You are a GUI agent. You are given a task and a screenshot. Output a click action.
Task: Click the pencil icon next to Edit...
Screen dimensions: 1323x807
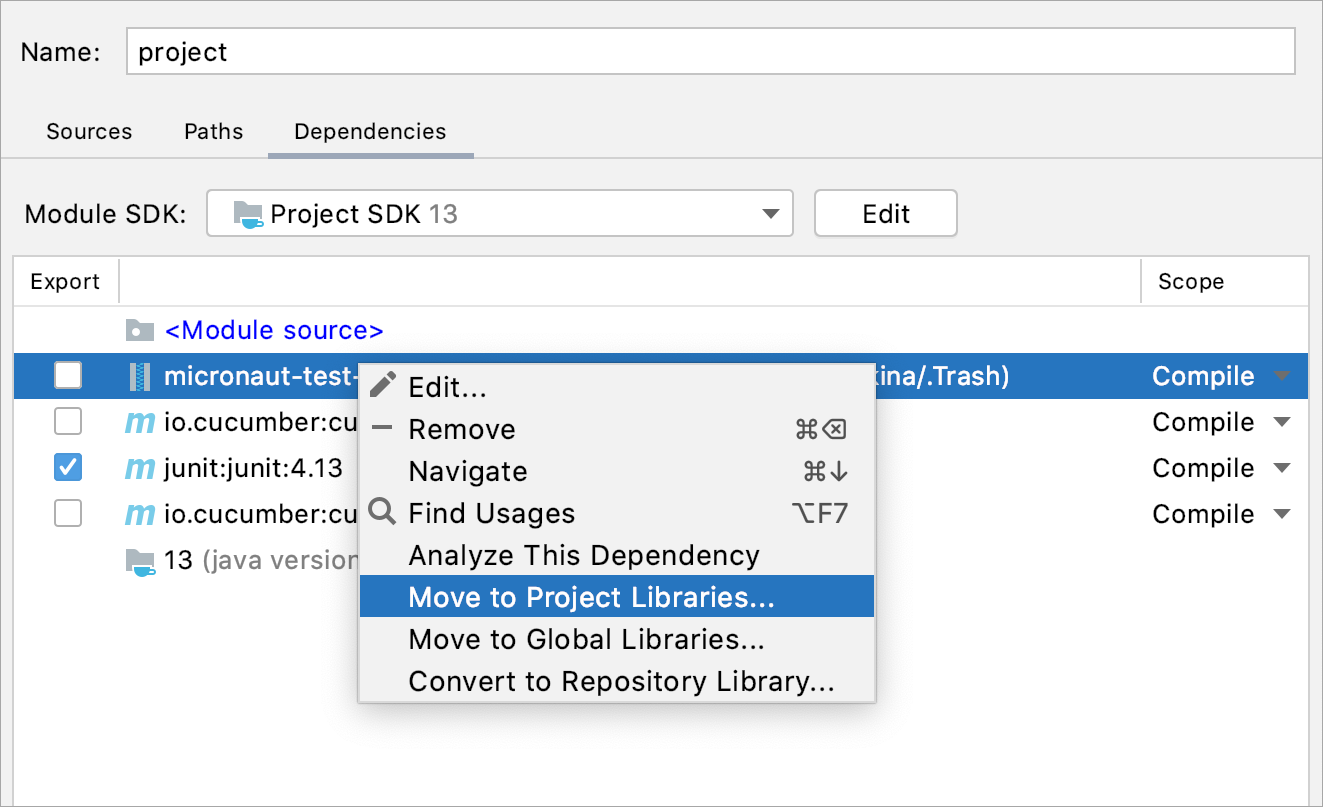coord(383,386)
